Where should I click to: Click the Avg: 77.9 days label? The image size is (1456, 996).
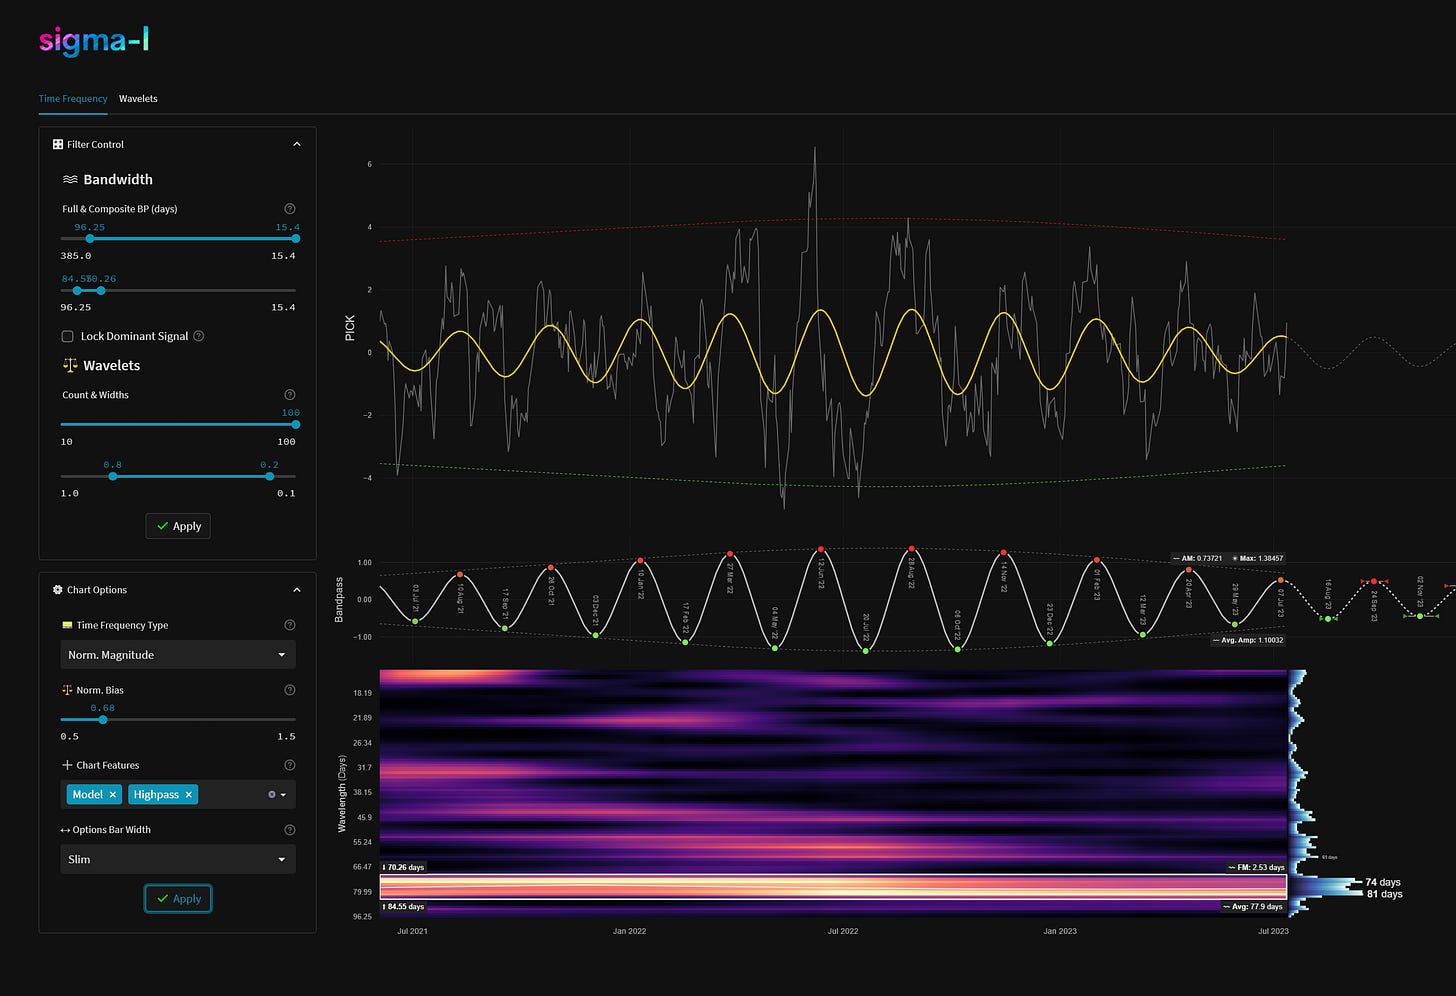click(1253, 907)
